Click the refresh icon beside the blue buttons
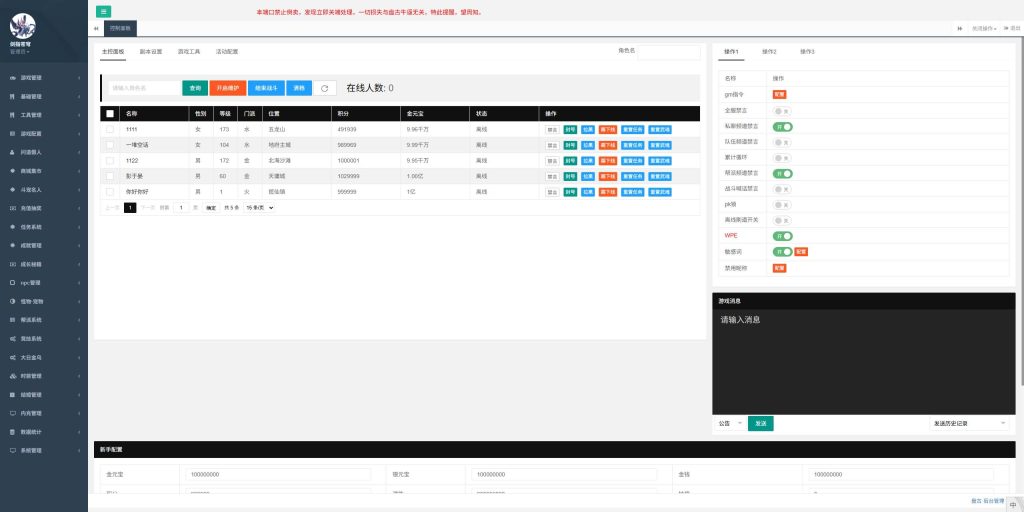This screenshot has width=1024, height=512. pos(323,88)
